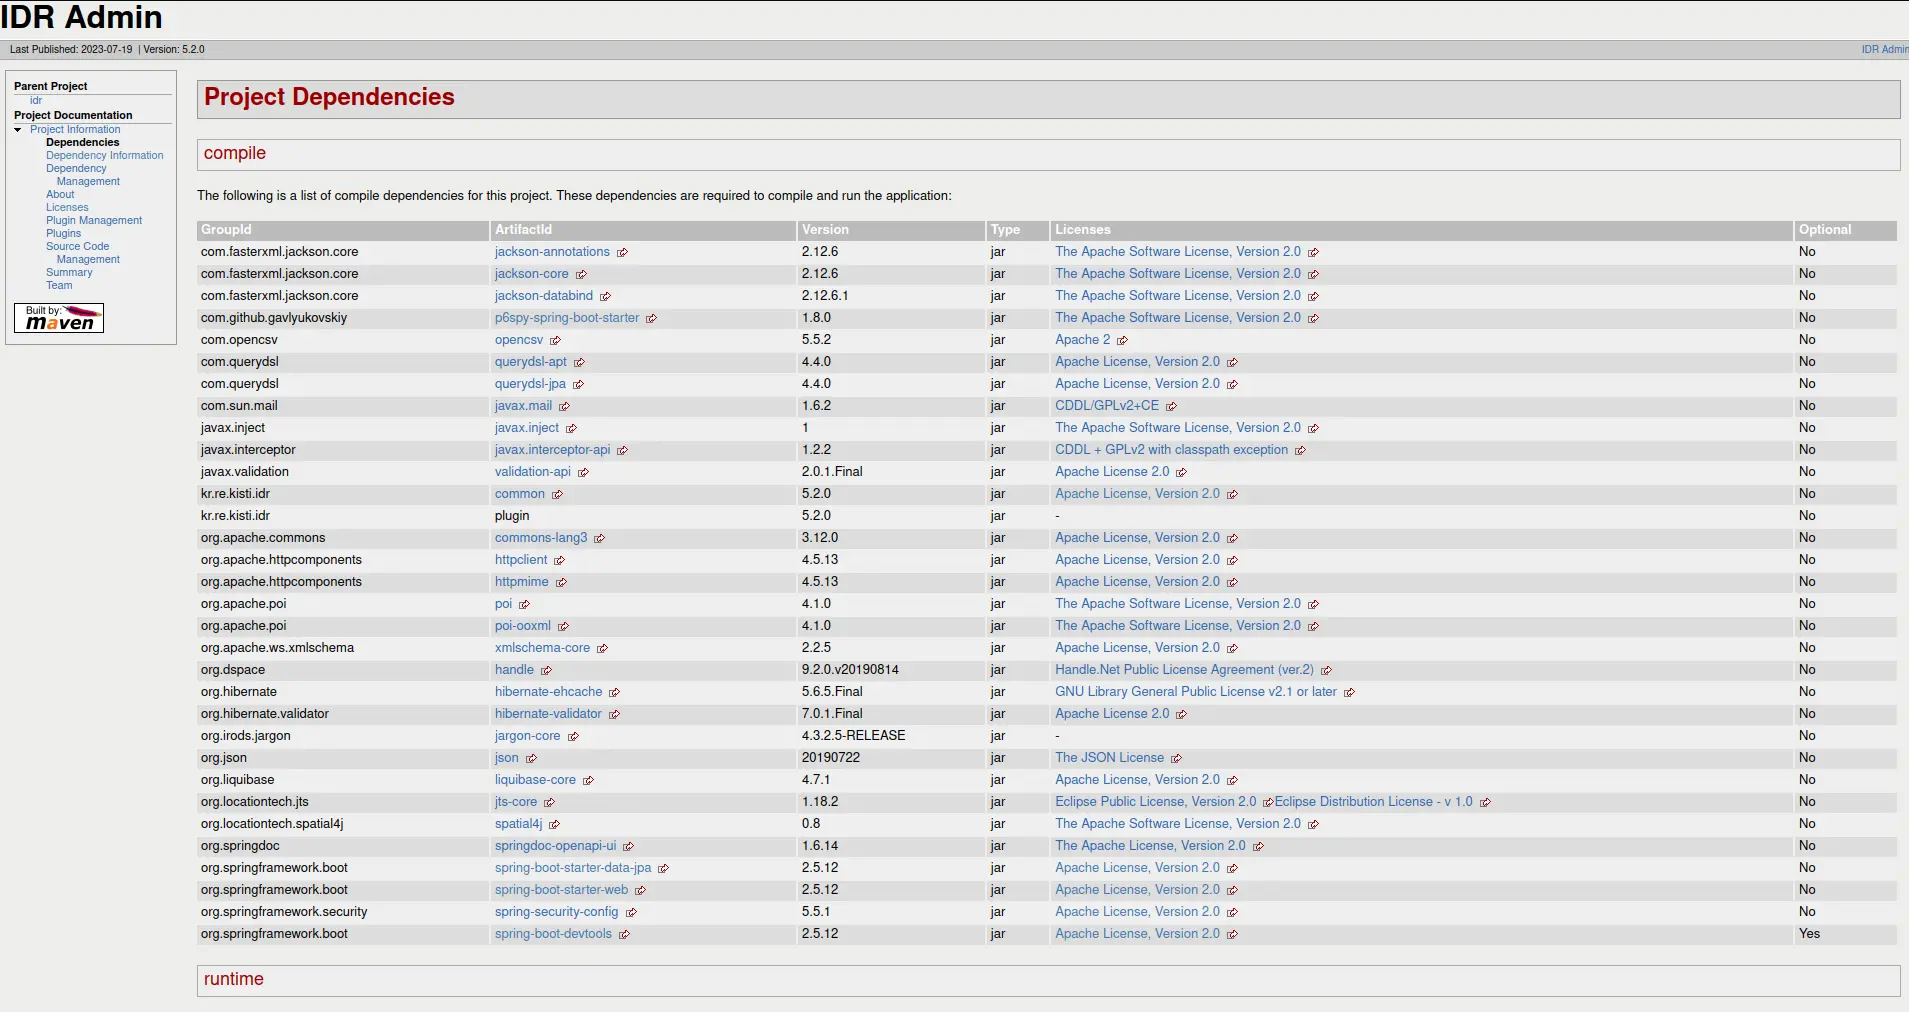Click external link icon beside querydsl-apt
Image resolution: width=1909 pixels, height=1012 pixels.
pyautogui.click(x=579, y=363)
